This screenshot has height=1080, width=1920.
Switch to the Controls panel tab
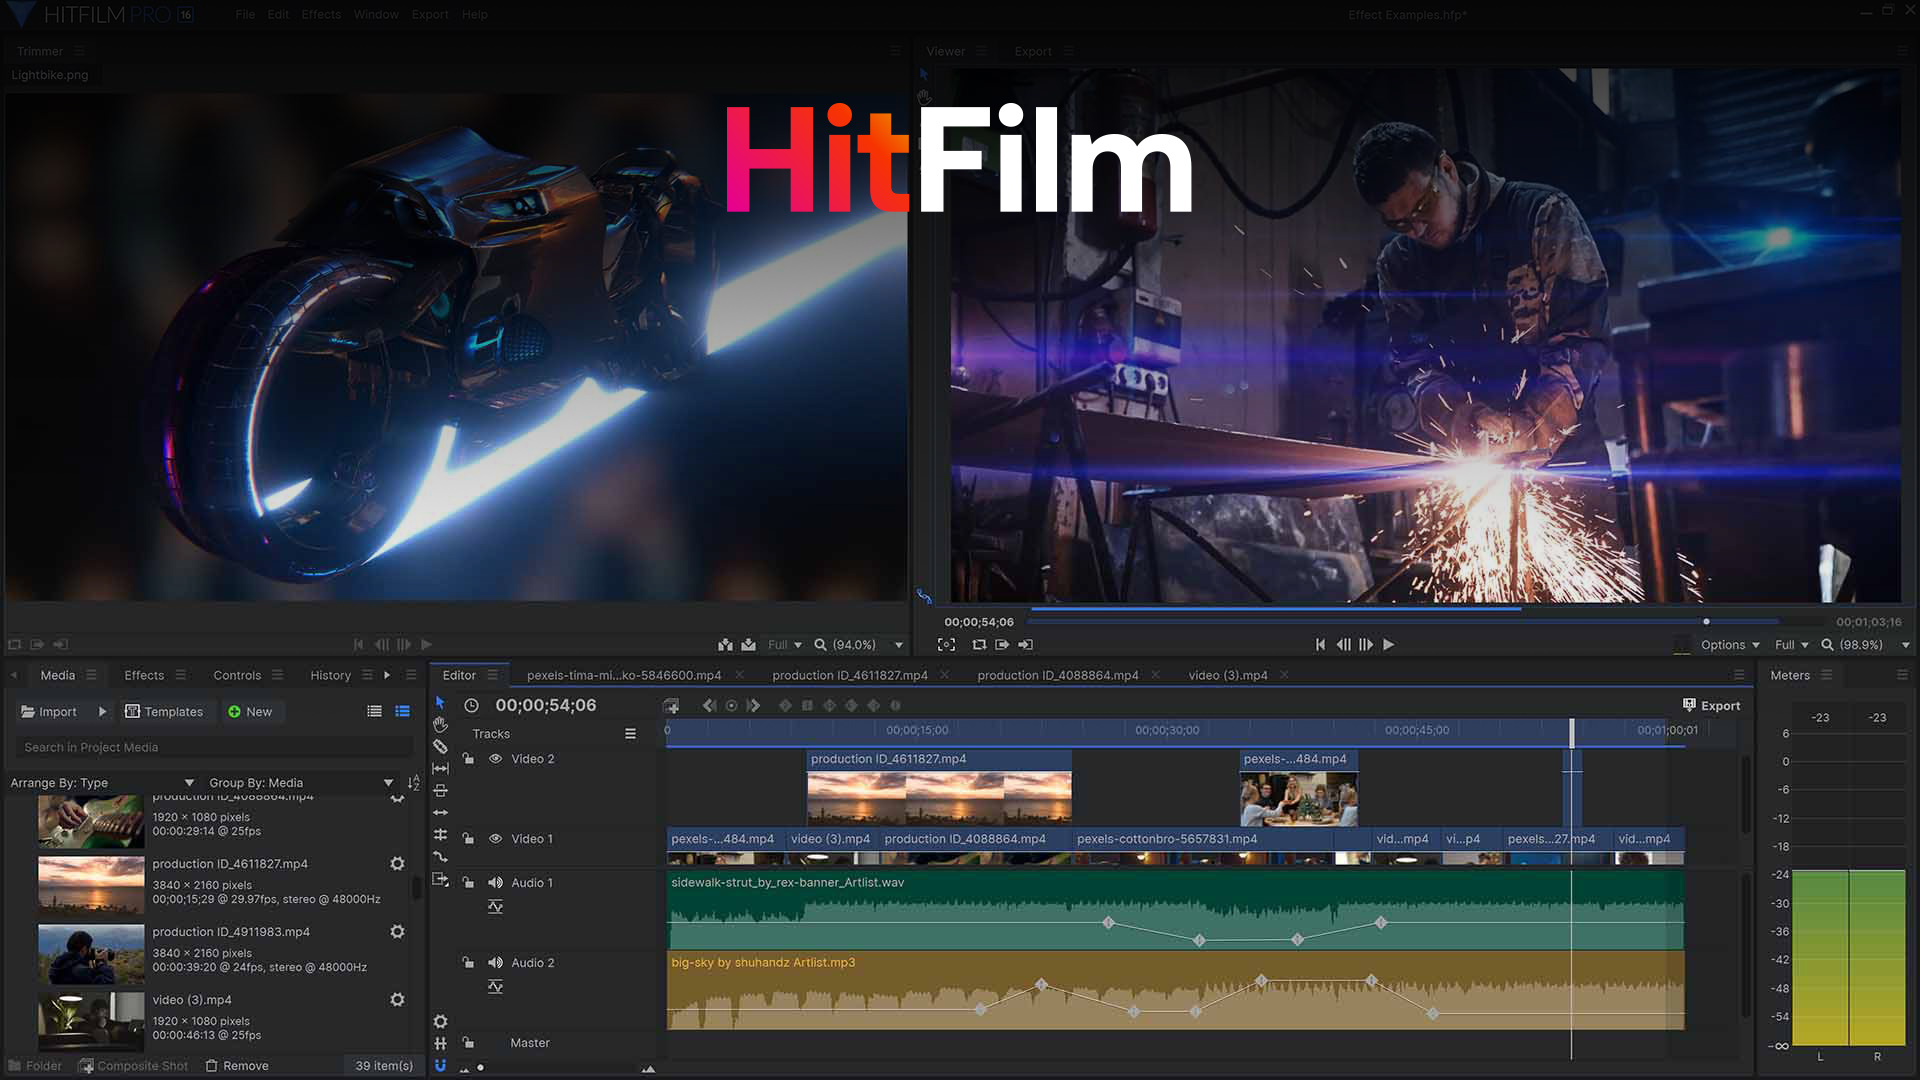tap(237, 675)
